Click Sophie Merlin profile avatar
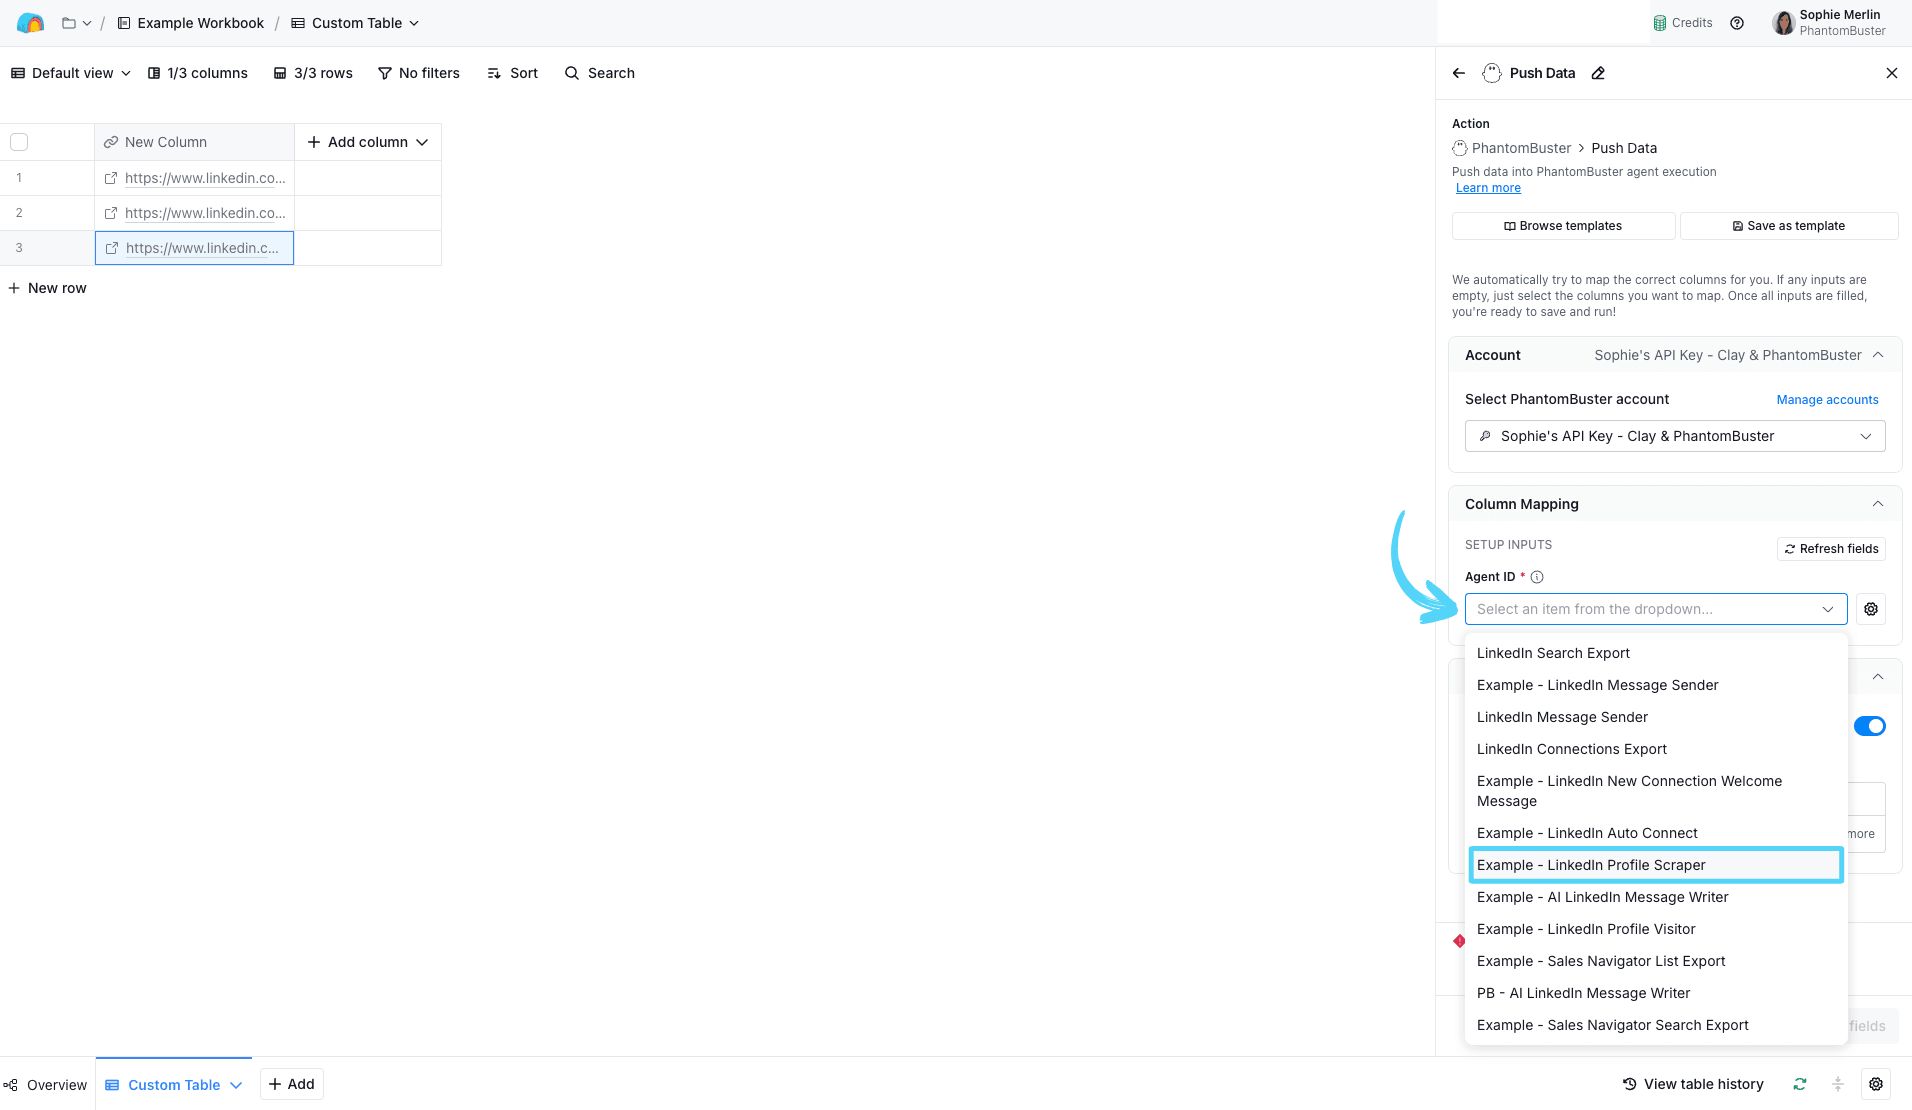Image resolution: width=1912 pixels, height=1110 pixels. (1782, 23)
